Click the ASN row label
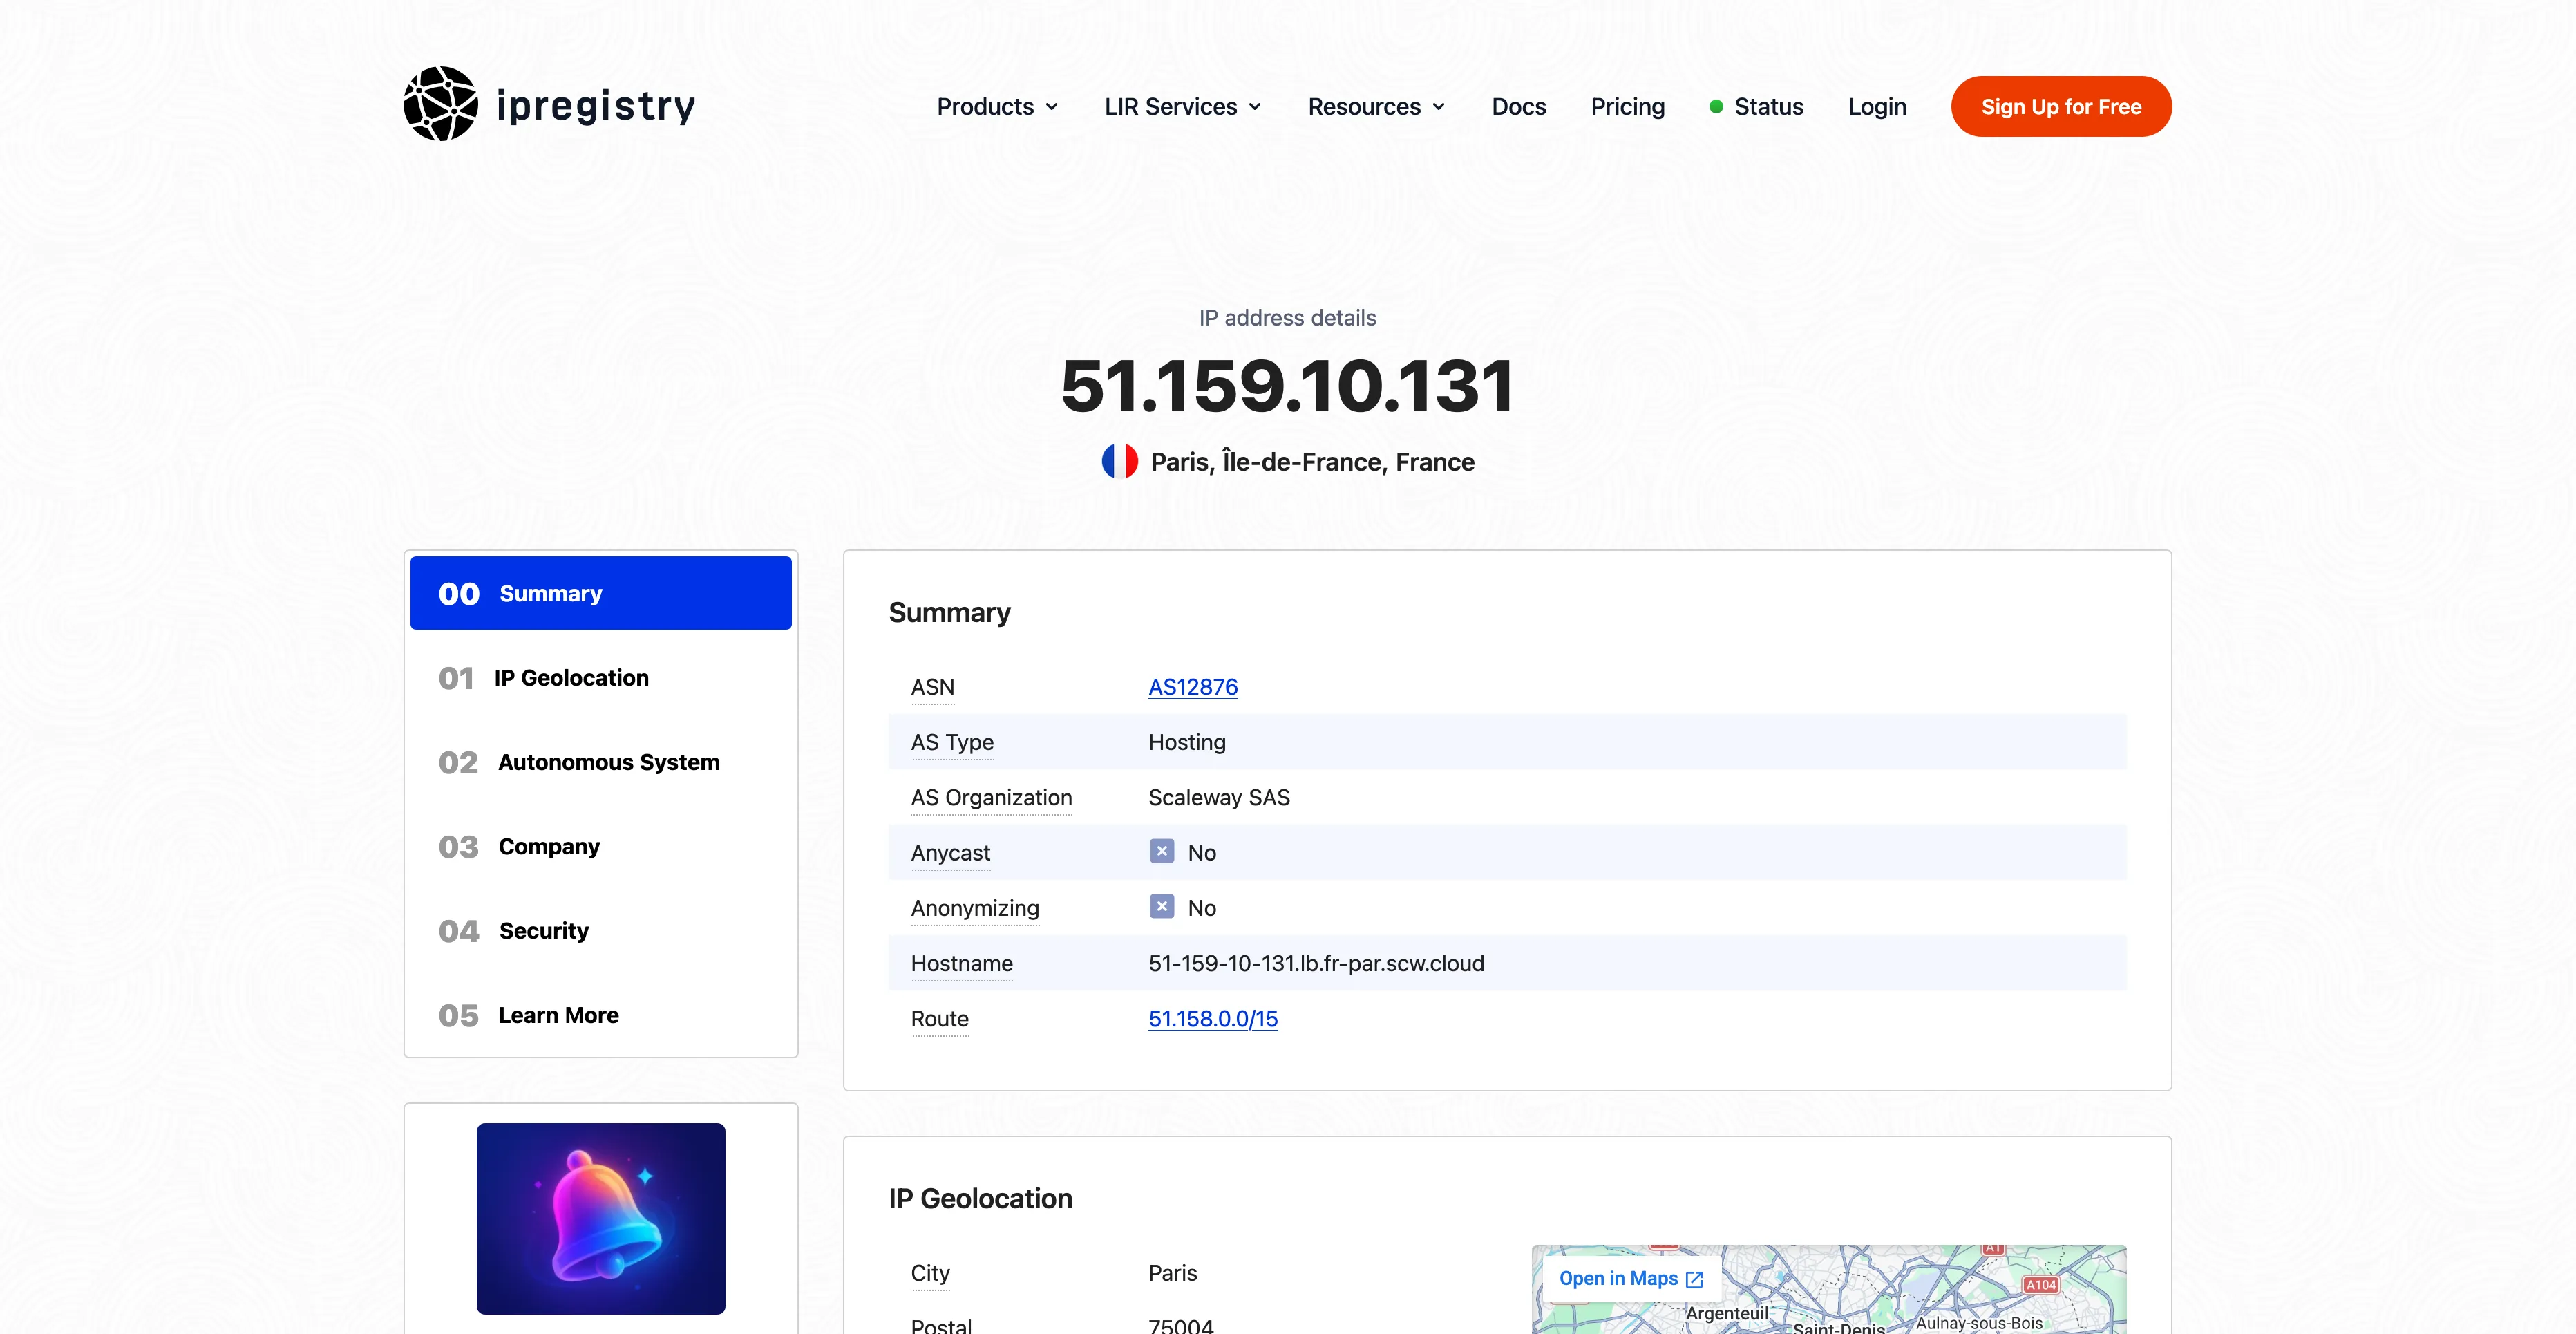The height and width of the screenshot is (1334, 2576). [x=932, y=687]
